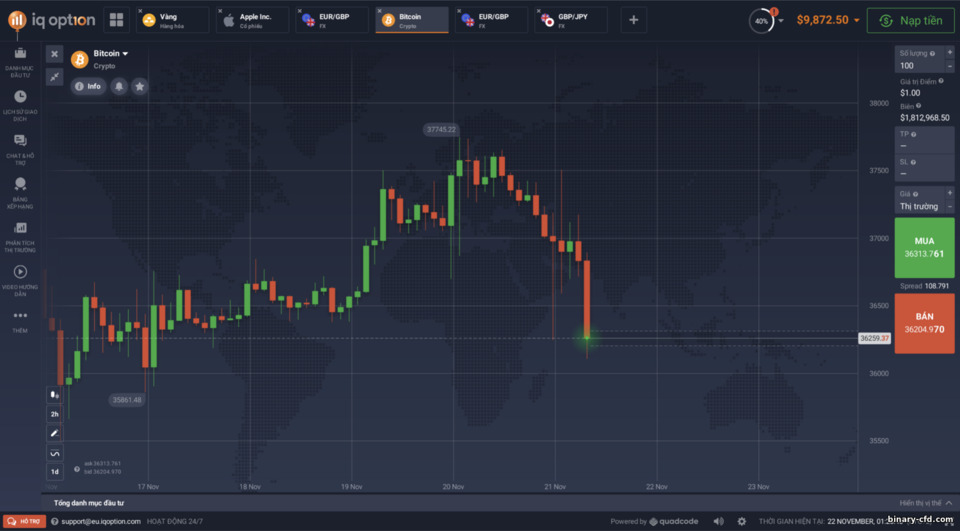Change the 2h candle interval
960x531 pixels.
[x=54, y=414]
